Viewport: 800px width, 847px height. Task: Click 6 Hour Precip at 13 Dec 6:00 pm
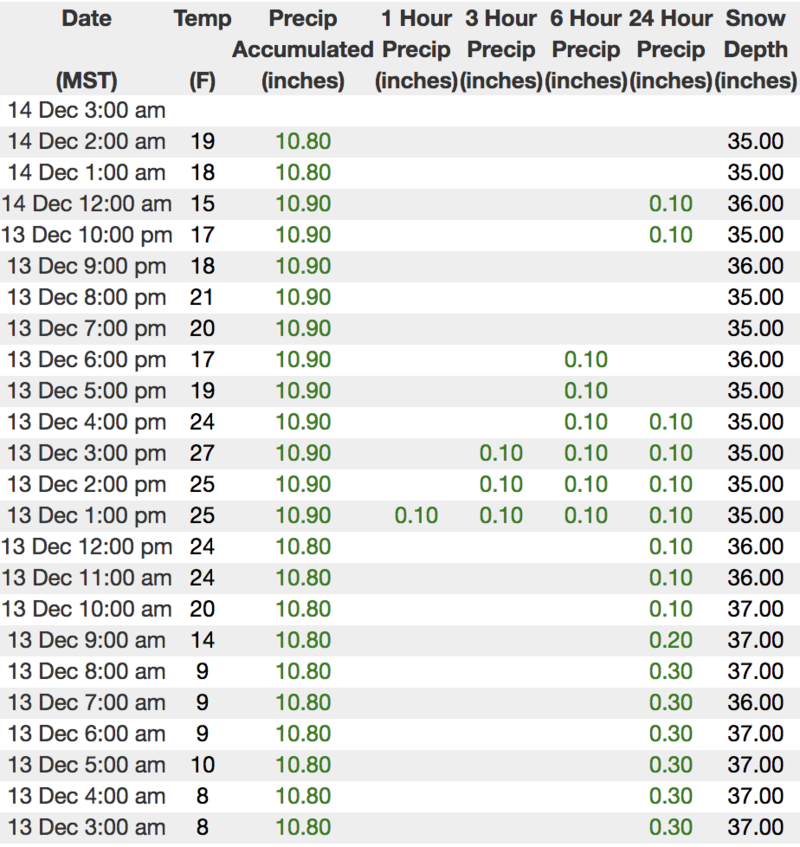pos(586,360)
